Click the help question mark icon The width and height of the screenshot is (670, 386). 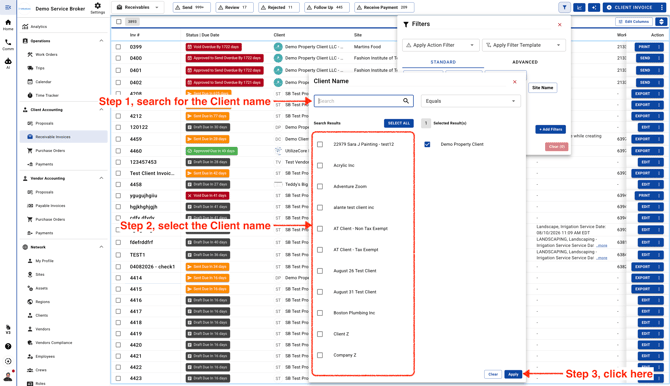coord(8,346)
